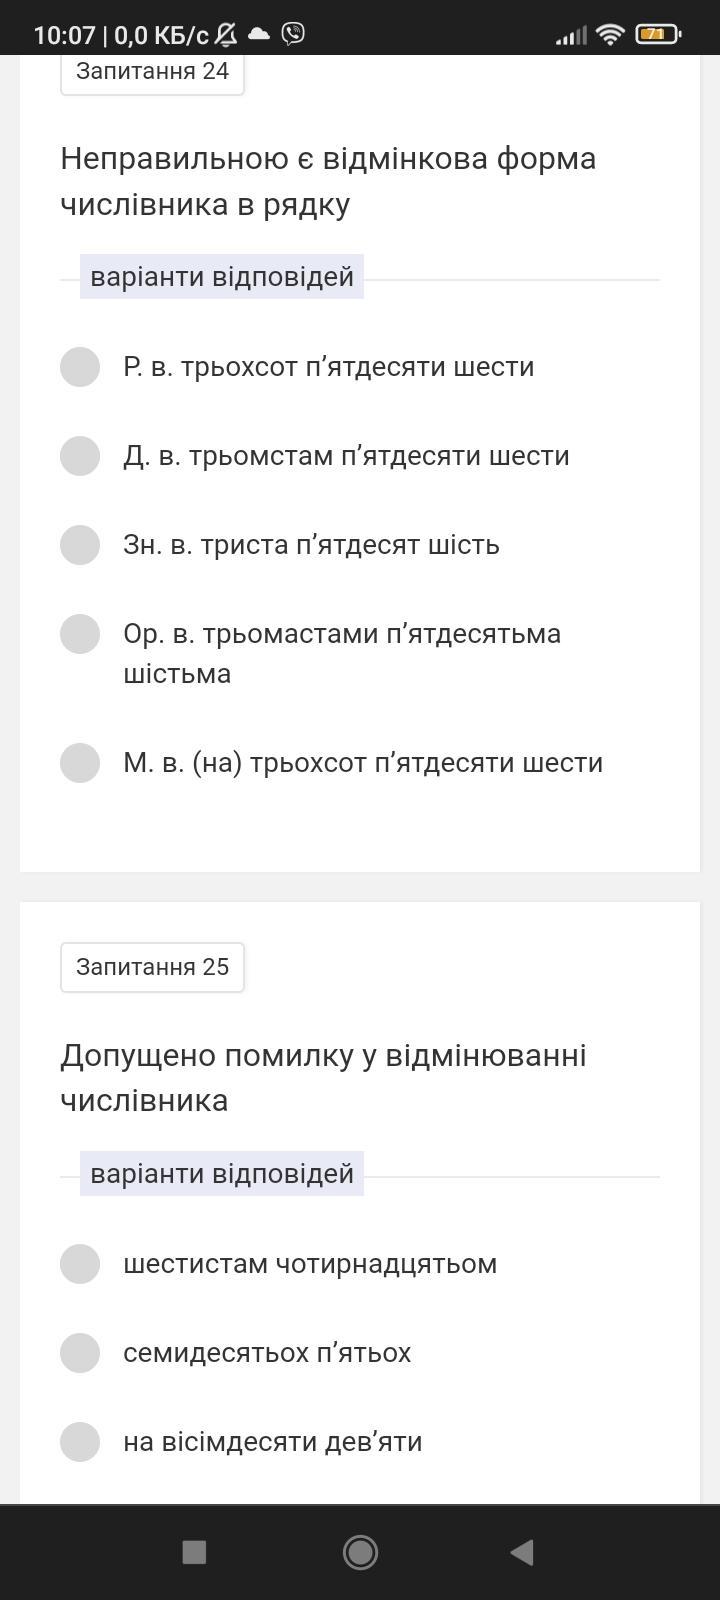Screen dimensions: 720x1600
Task: Tap the 'Запитання 25' label
Action: [152, 967]
